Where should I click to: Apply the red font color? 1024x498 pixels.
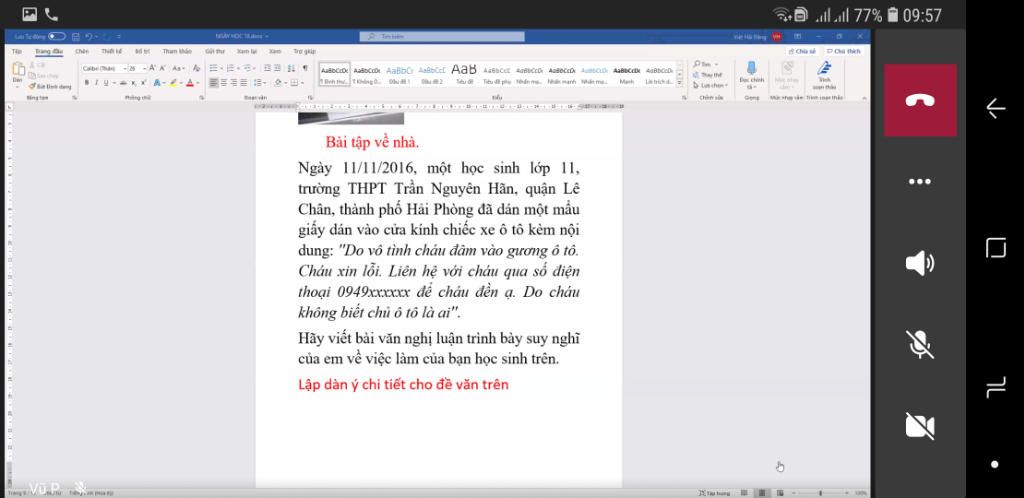coord(189,83)
